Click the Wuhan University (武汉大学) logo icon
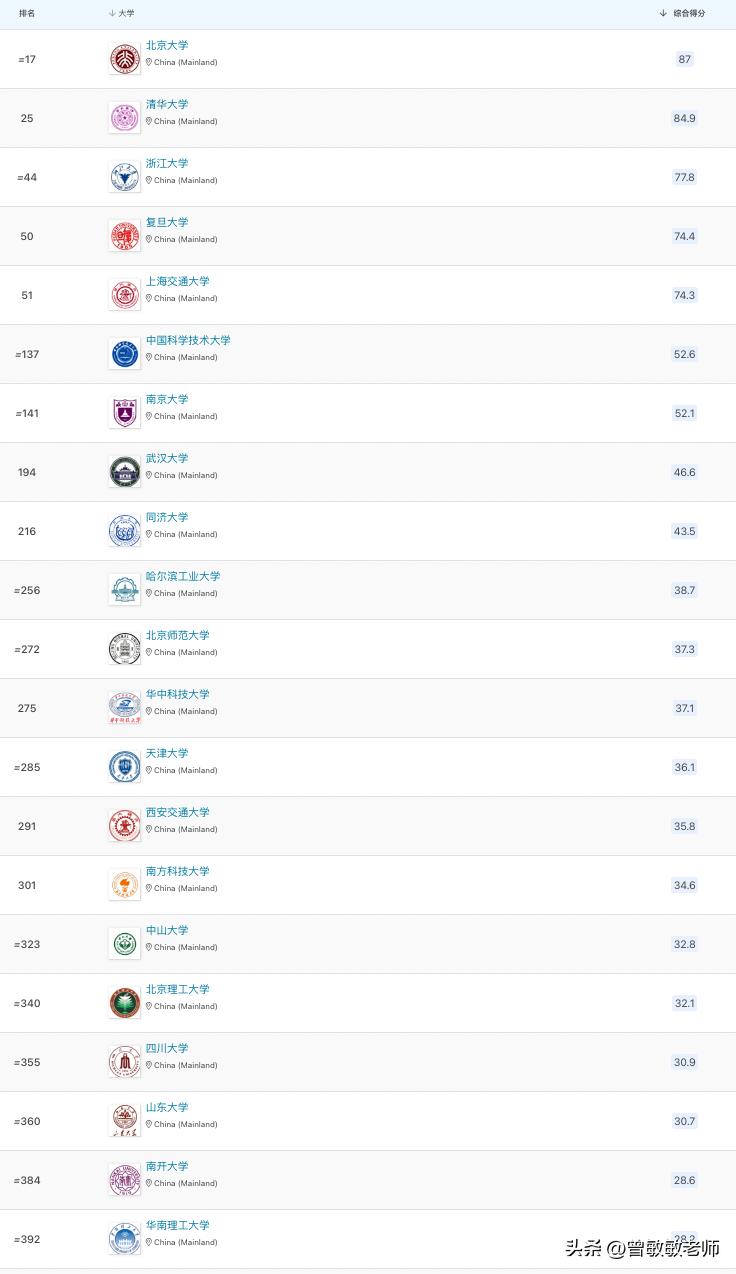736x1274 pixels. [125, 472]
